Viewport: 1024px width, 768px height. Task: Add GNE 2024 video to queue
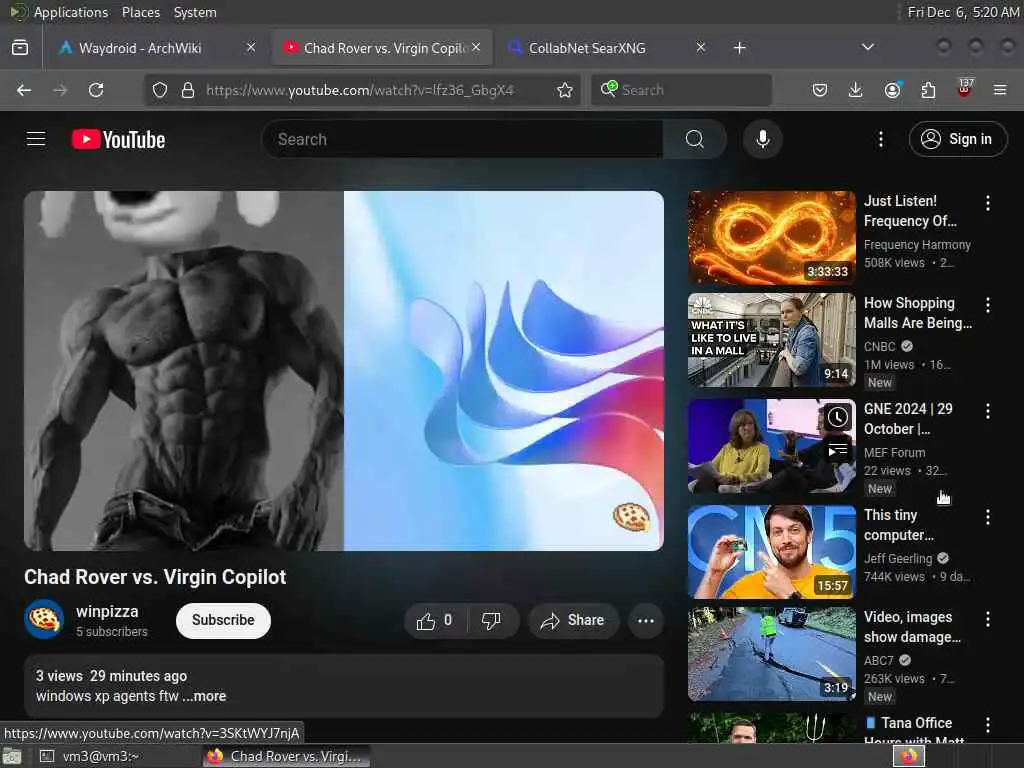pos(838,450)
